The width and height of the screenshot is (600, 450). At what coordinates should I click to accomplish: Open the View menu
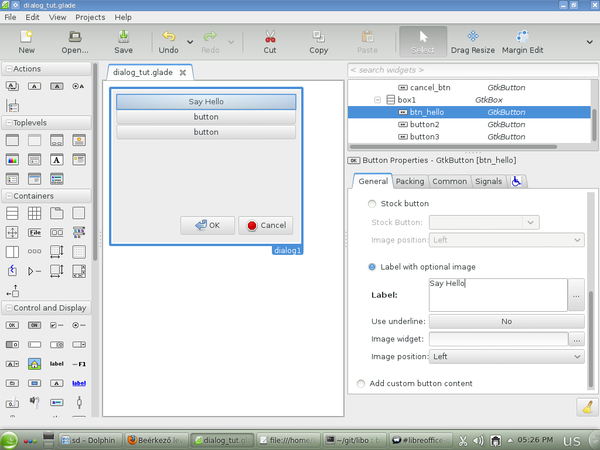coord(57,17)
